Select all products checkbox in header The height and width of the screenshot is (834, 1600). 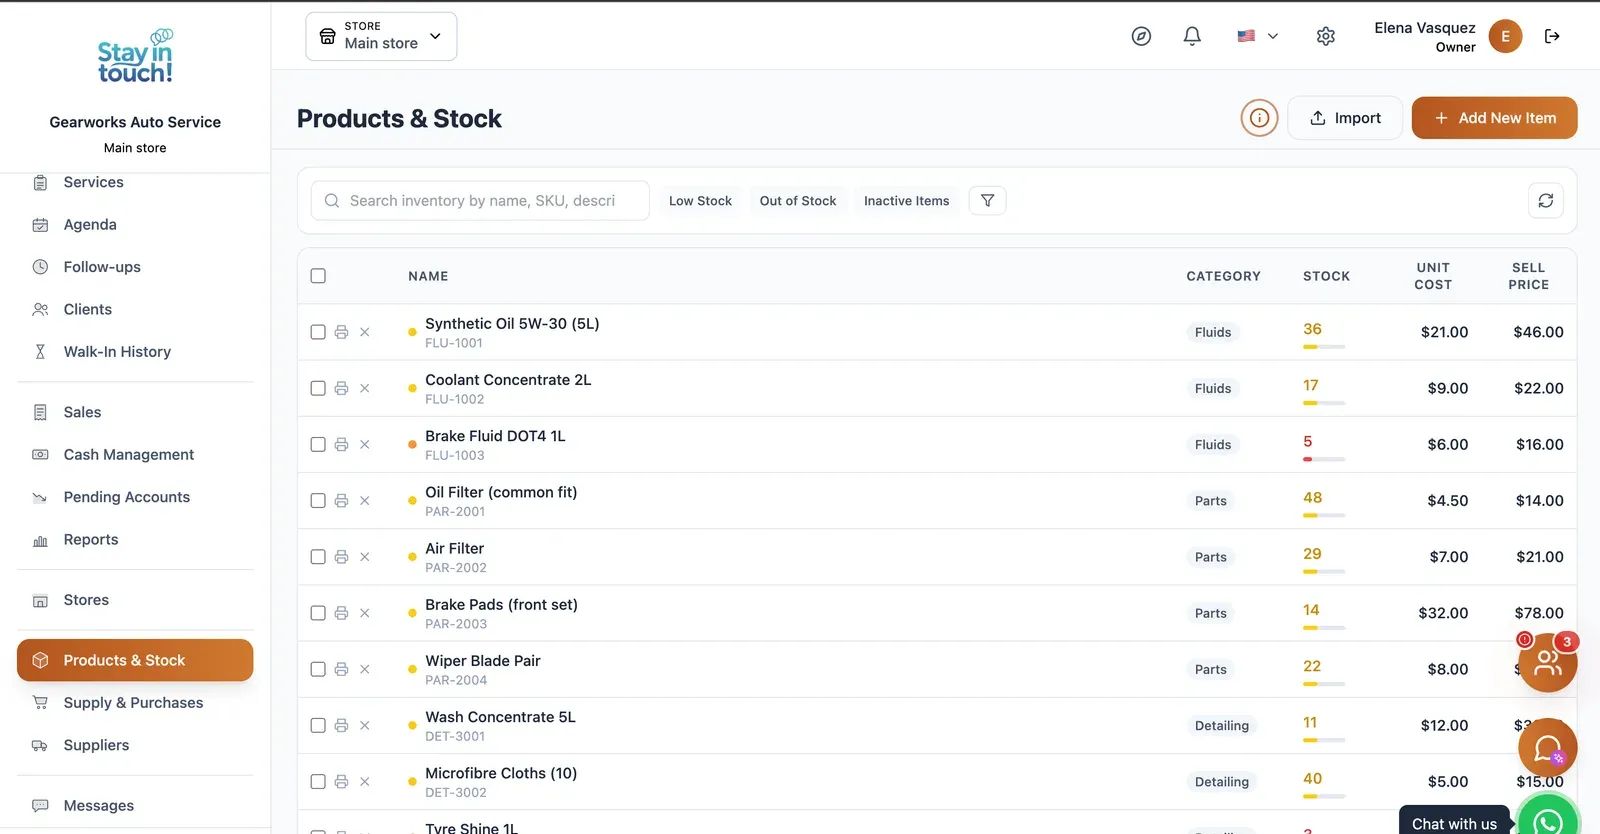pos(318,276)
